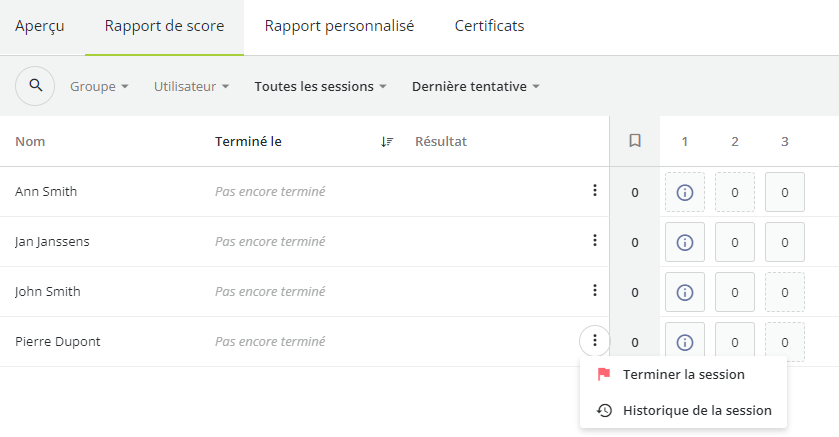The image size is (839, 437).
Task: Sort by the Nom column header
Action: pos(30,141)
